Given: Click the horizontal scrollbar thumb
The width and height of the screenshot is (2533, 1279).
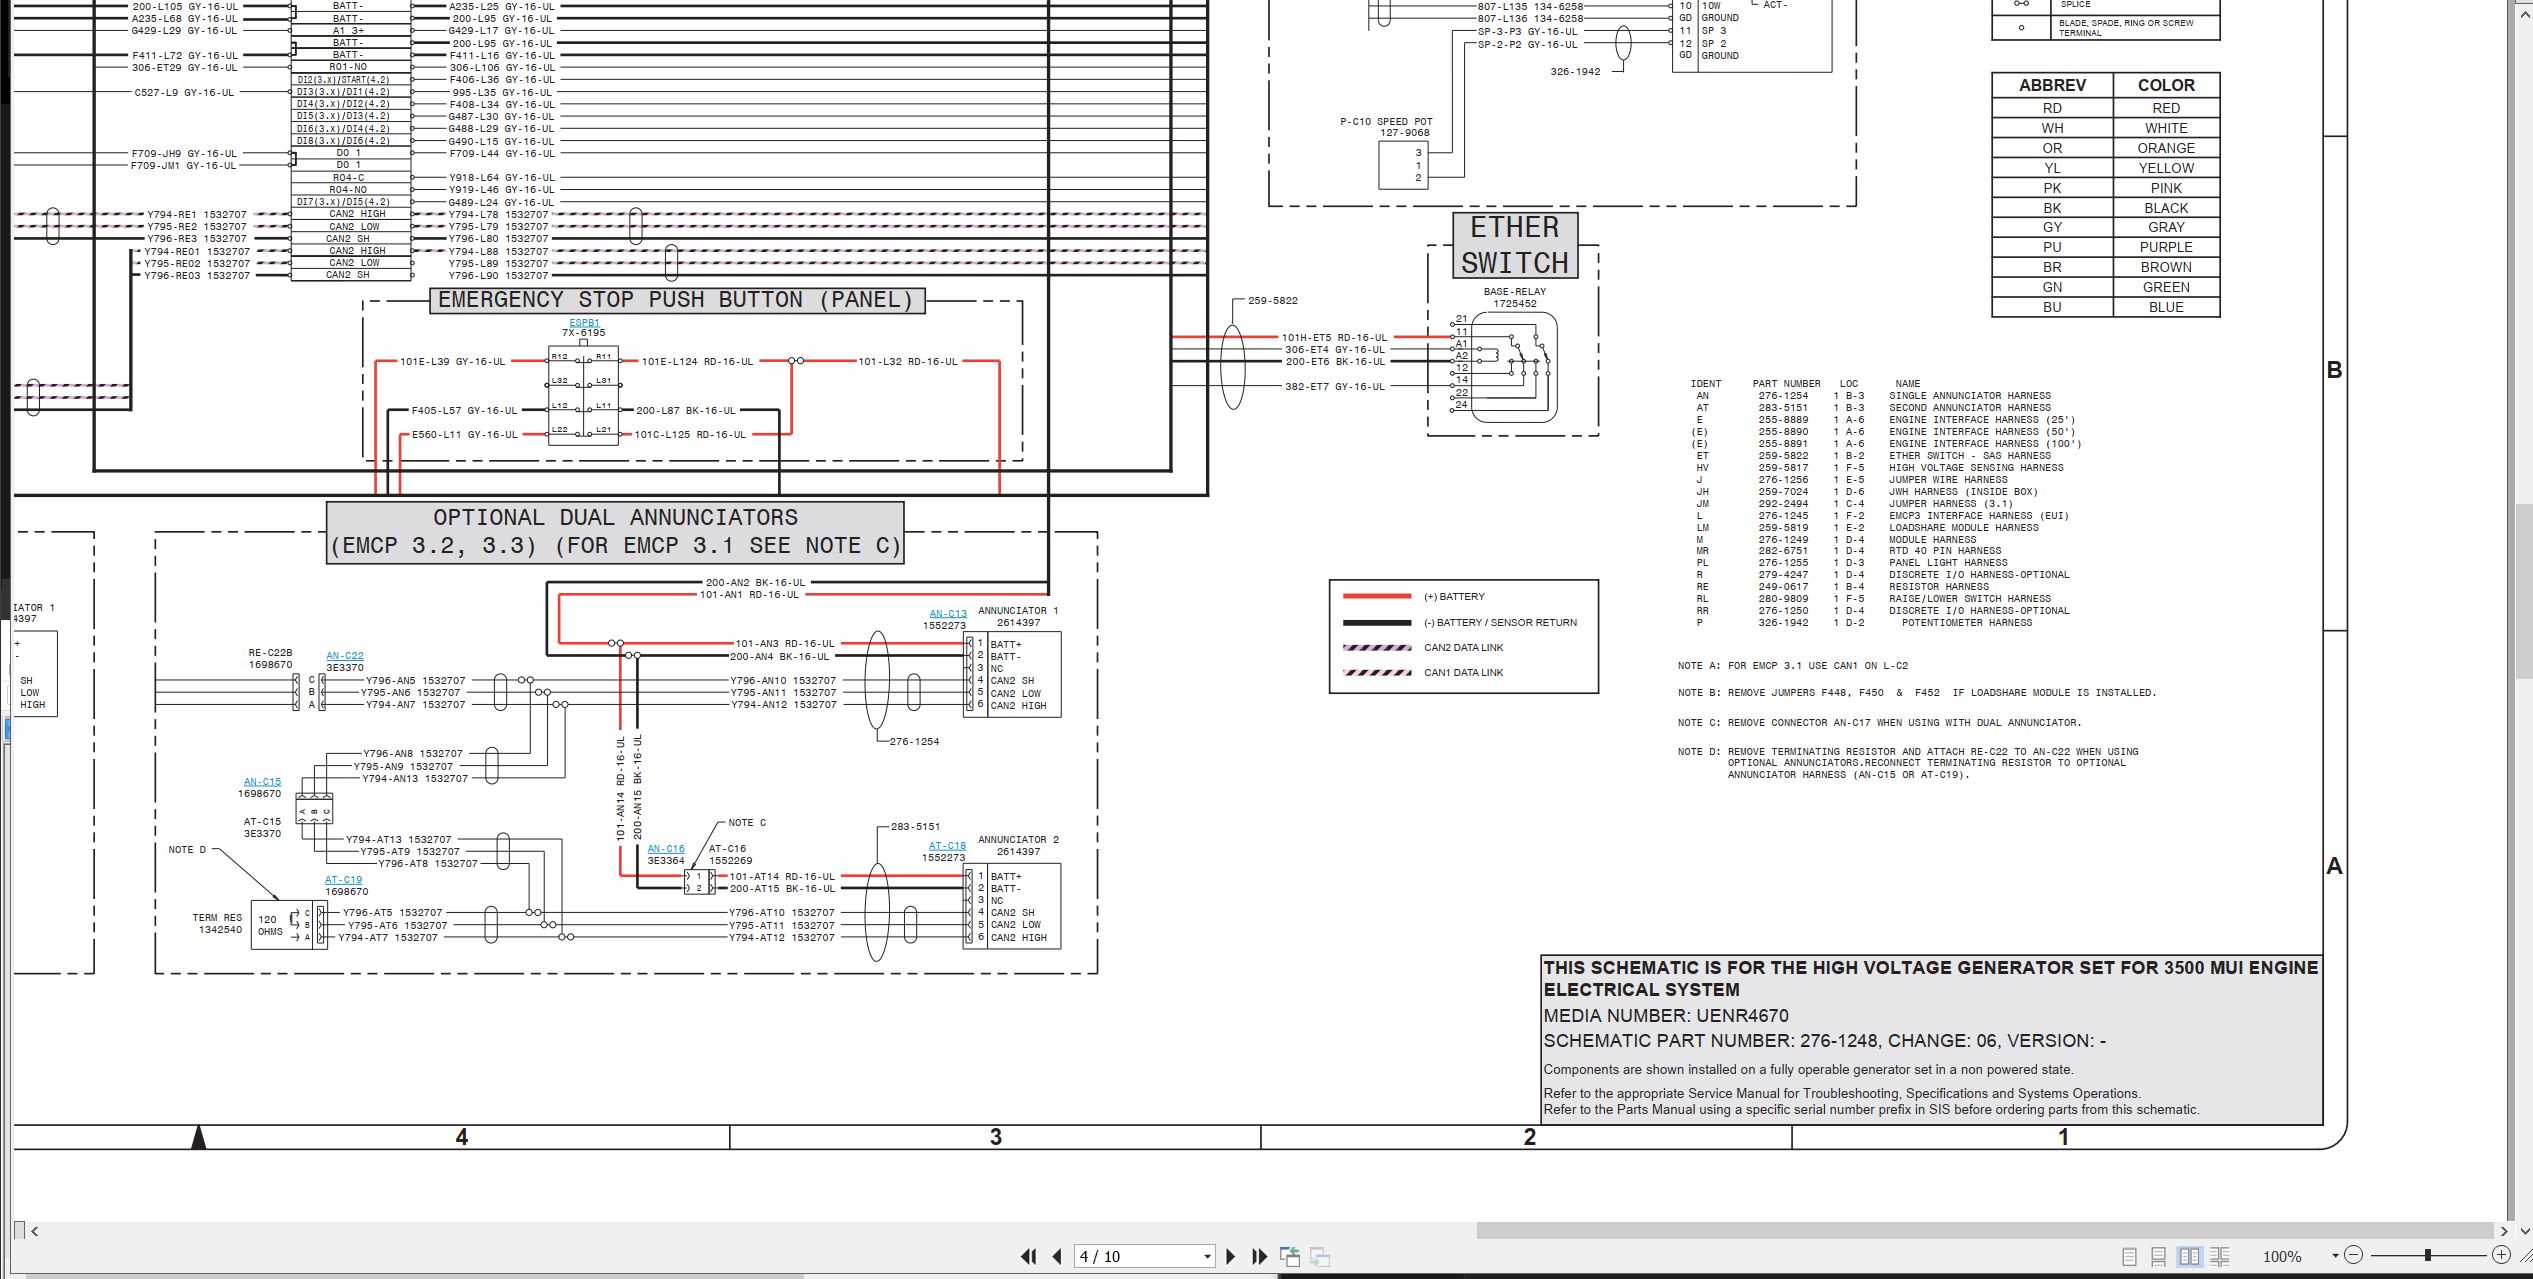Looking at the screenshot, I should (x=1985, y=1231).
